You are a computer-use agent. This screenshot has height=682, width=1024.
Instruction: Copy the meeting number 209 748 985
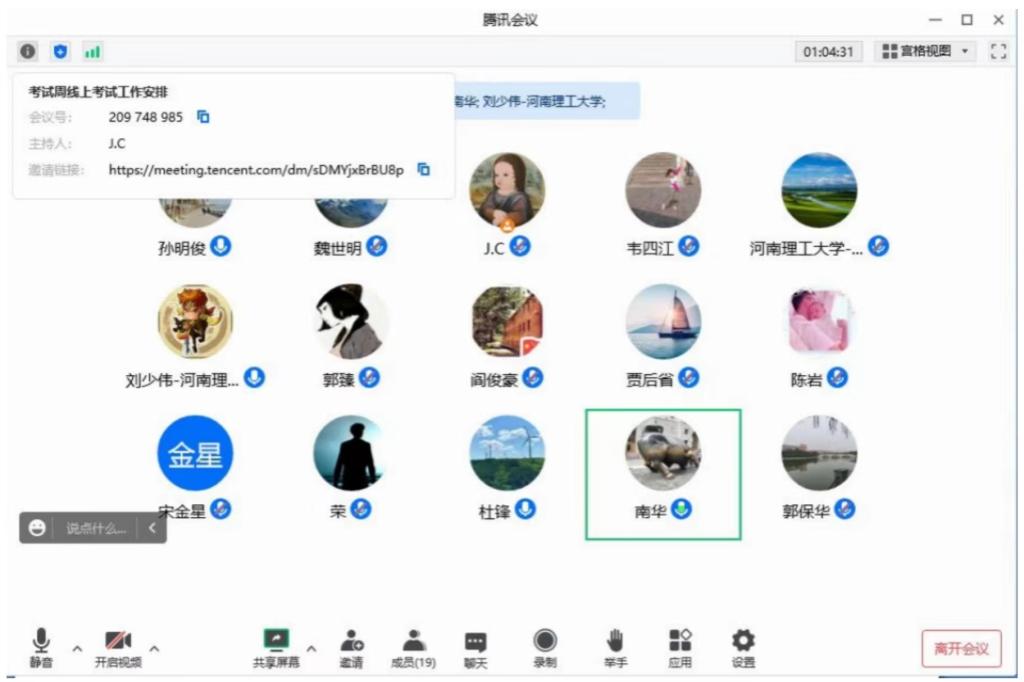tap(203, 117)
